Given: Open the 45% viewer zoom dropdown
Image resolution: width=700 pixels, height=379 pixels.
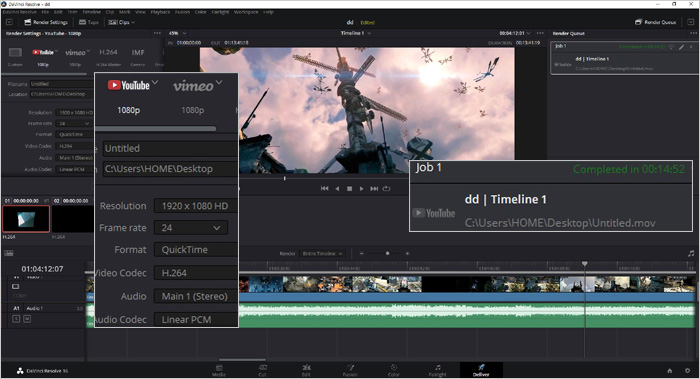Looking at the screenshot, I should coord(177,33).
